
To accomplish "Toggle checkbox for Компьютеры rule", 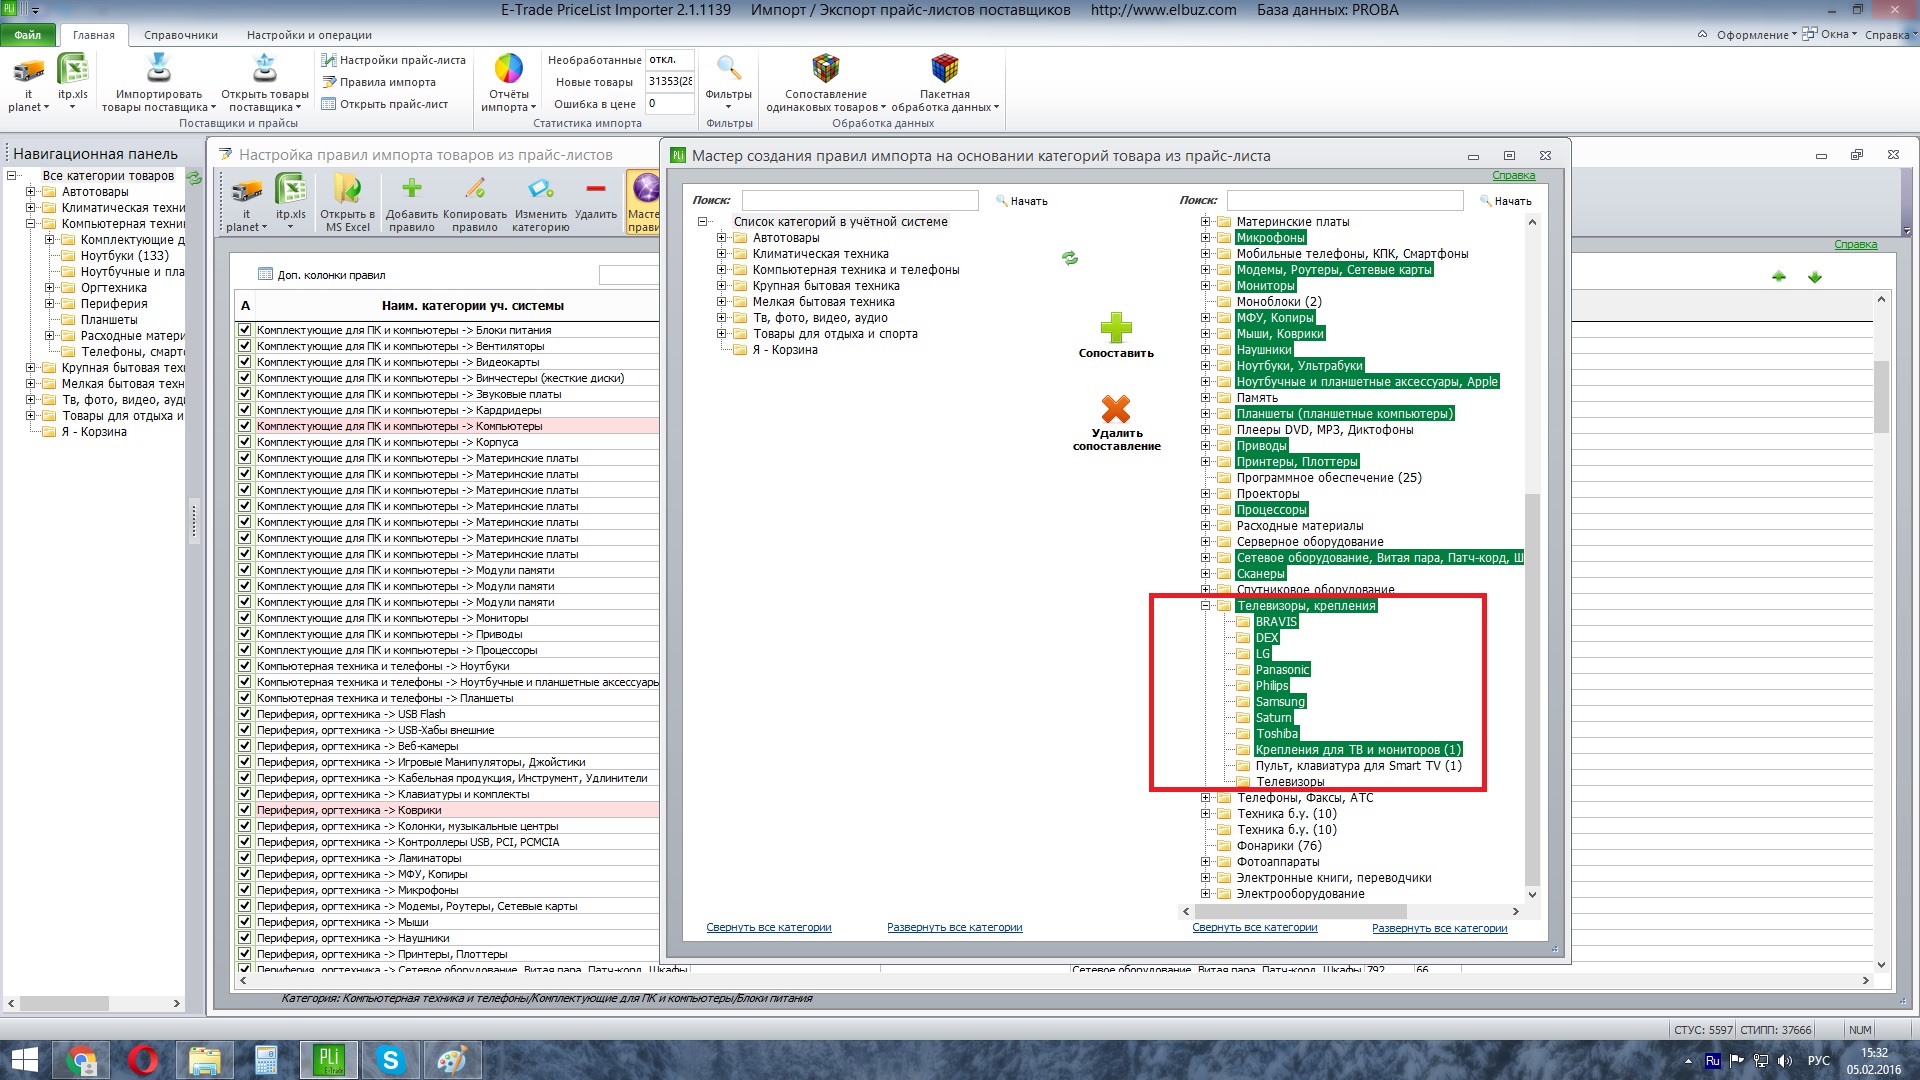I will click(x=245, y=426).
